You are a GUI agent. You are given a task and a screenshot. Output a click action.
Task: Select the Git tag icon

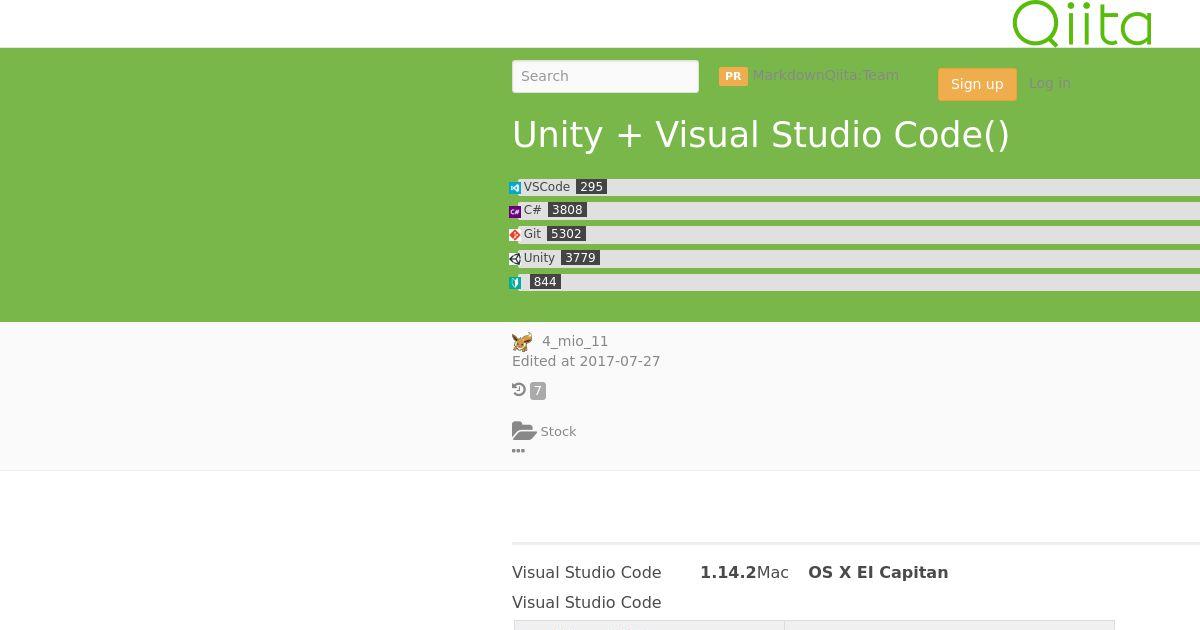(x=515, y=235)
